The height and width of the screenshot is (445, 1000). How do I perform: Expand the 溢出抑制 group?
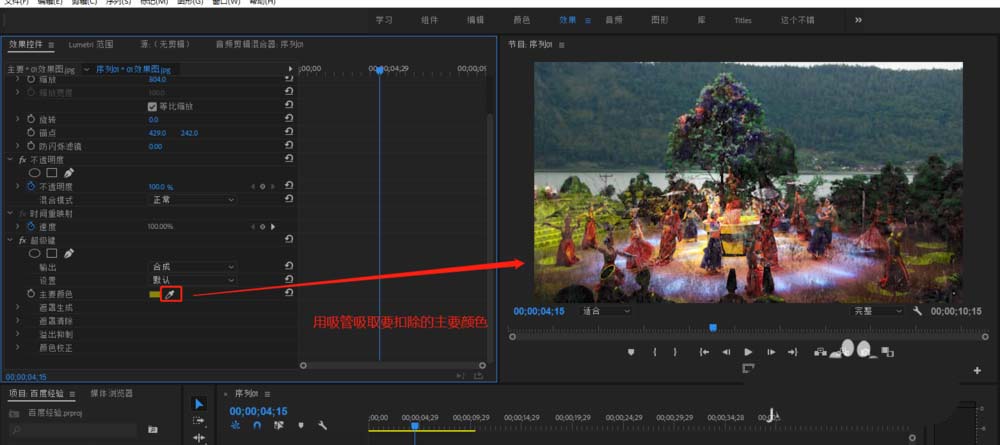17,334
